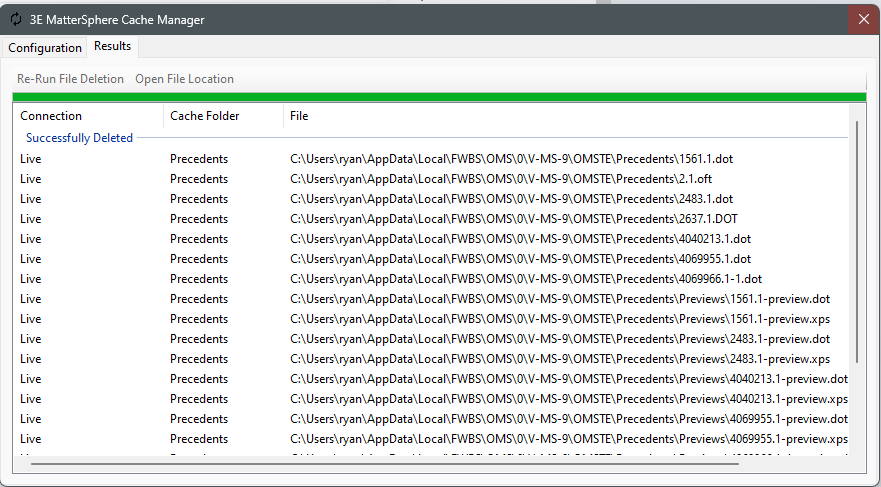Select the file Previews\2483.1-preview.dot
Screen dimensions: 881x487
click(560, 339)
